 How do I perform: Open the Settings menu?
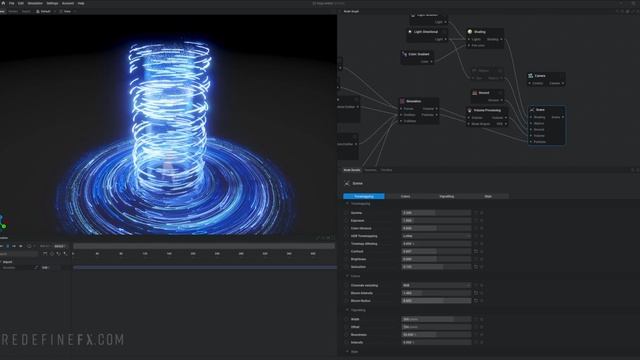click(x=52, y=3)
